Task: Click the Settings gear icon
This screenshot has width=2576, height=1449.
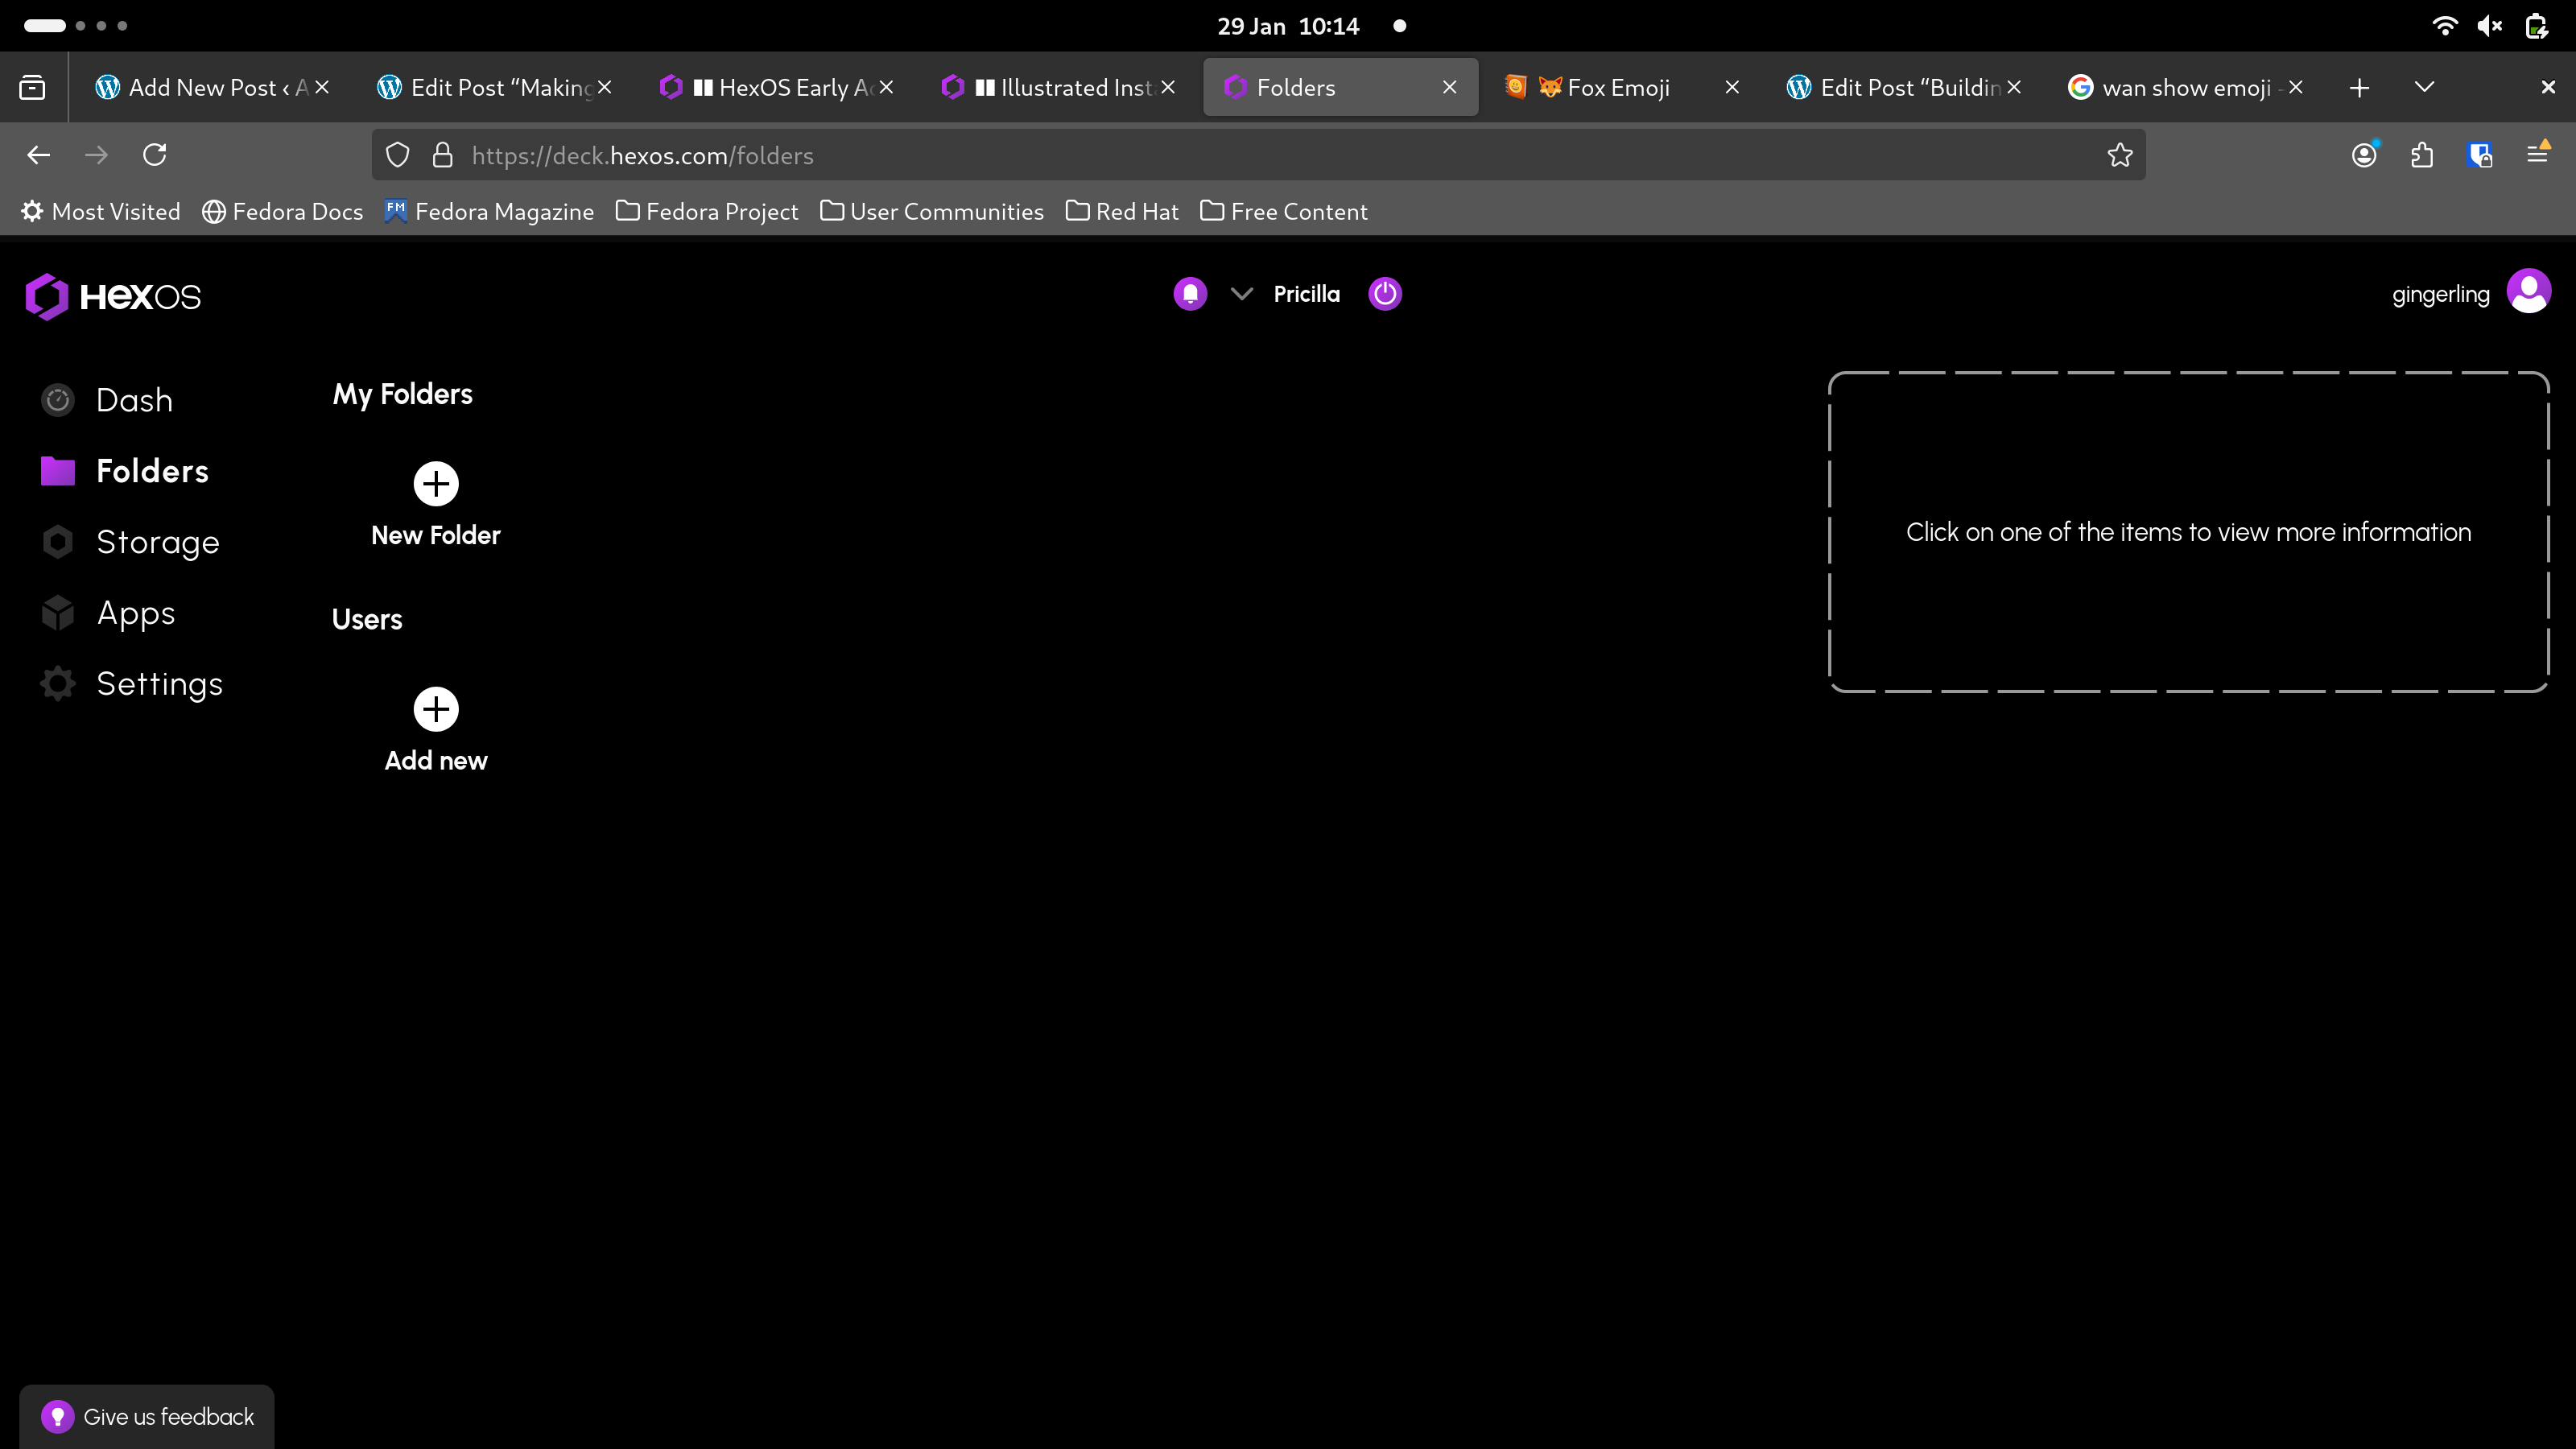Action: point(58,684)
